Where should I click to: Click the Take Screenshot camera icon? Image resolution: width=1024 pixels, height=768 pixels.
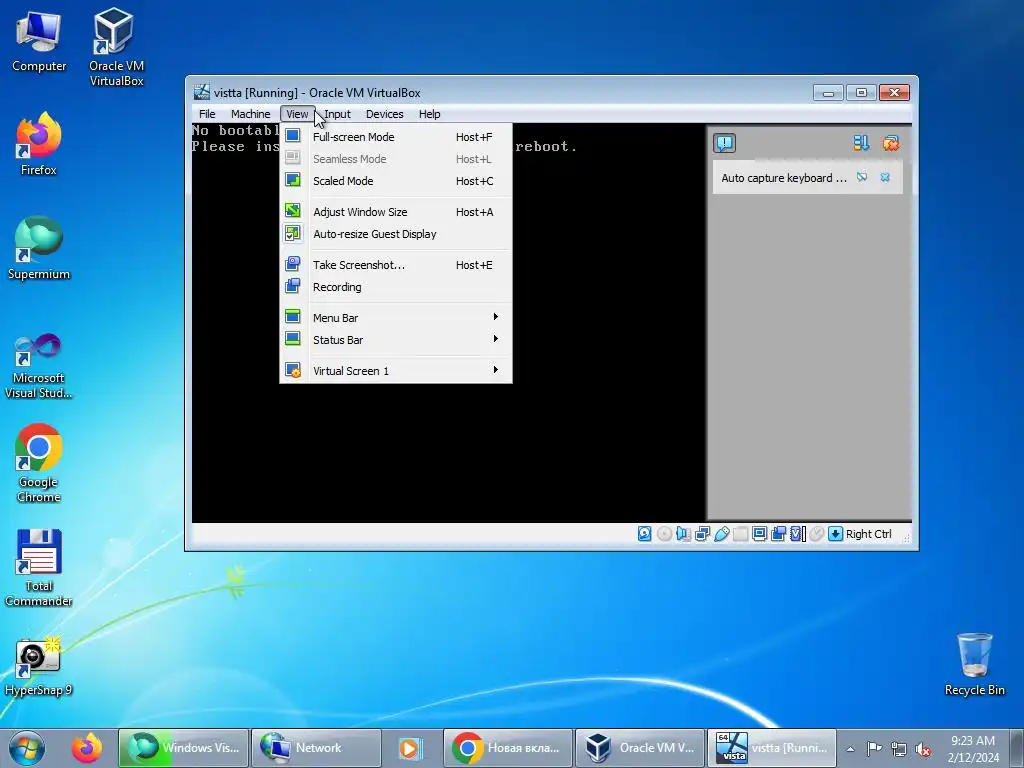[293, 263]
